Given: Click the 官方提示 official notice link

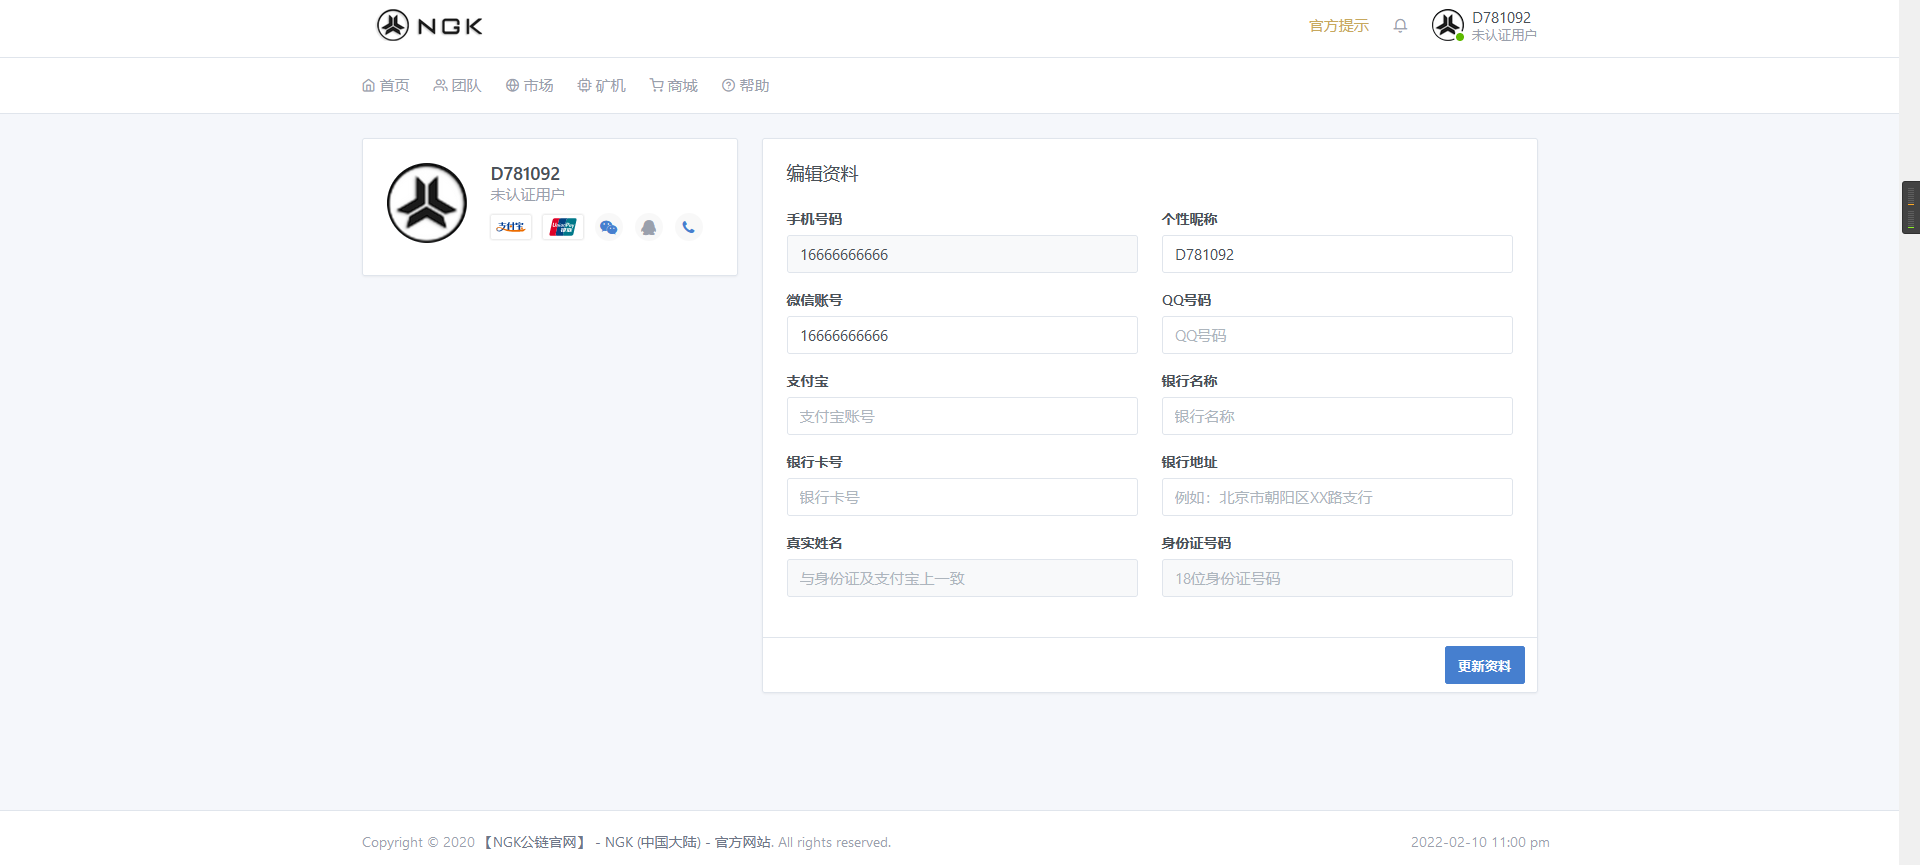Looking at the screenshot, I should click(1339, 26).
